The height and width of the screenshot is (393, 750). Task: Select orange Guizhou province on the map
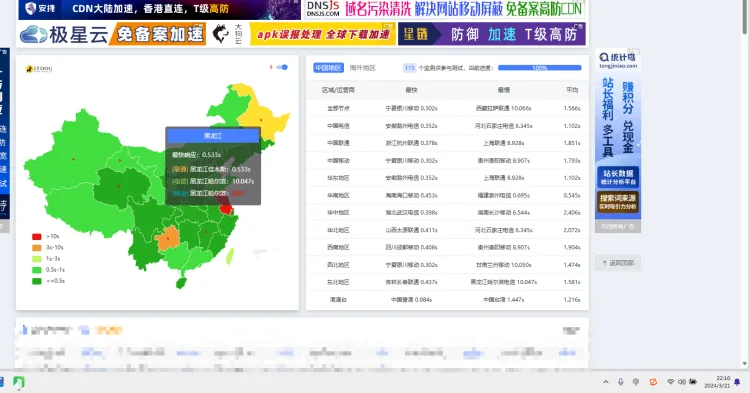pos(167,238)
